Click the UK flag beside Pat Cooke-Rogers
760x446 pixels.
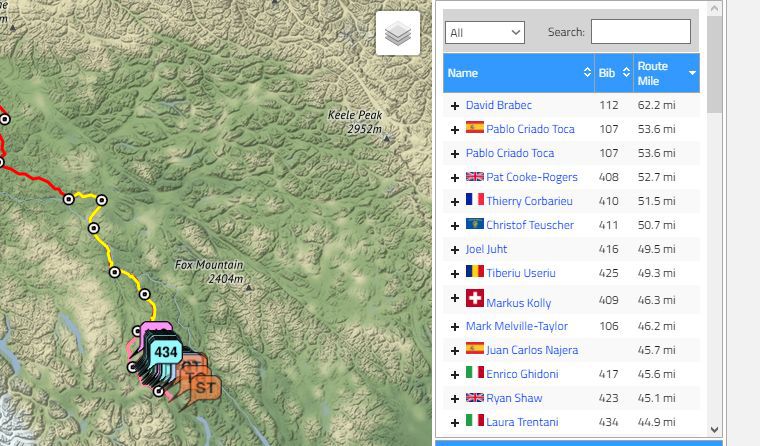point(475,177)
